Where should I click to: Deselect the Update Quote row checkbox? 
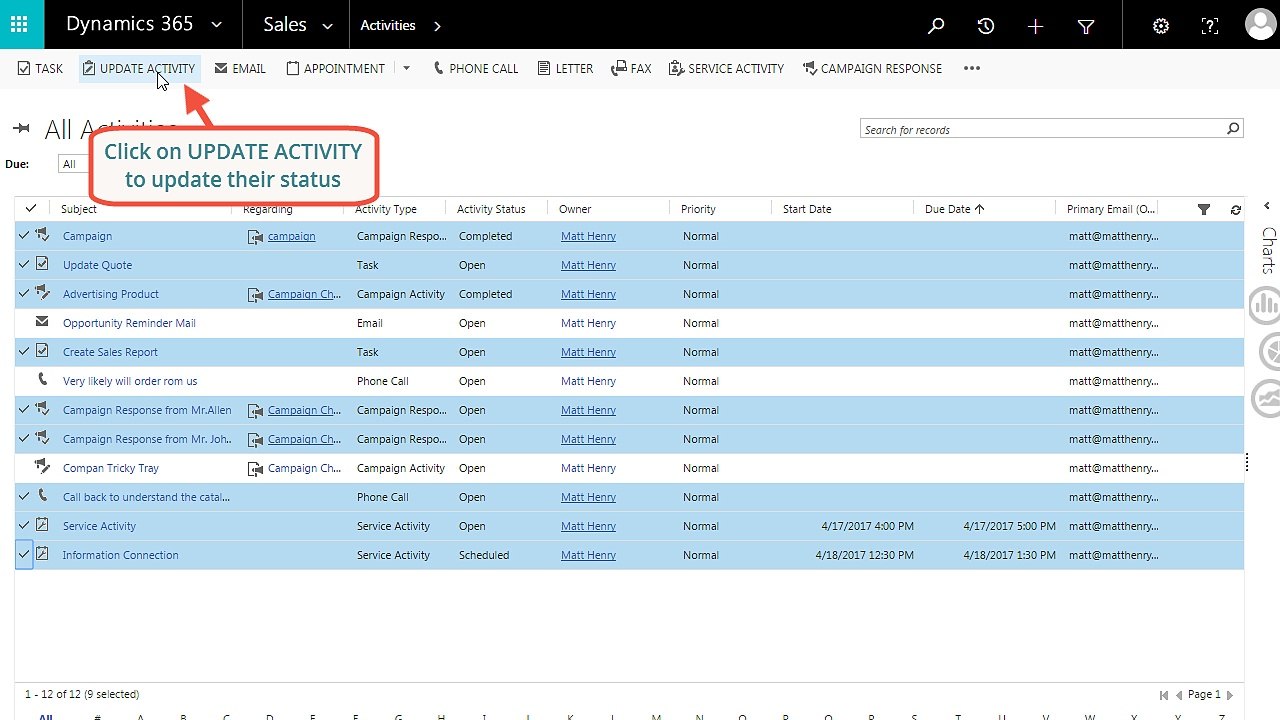[24, 265]
